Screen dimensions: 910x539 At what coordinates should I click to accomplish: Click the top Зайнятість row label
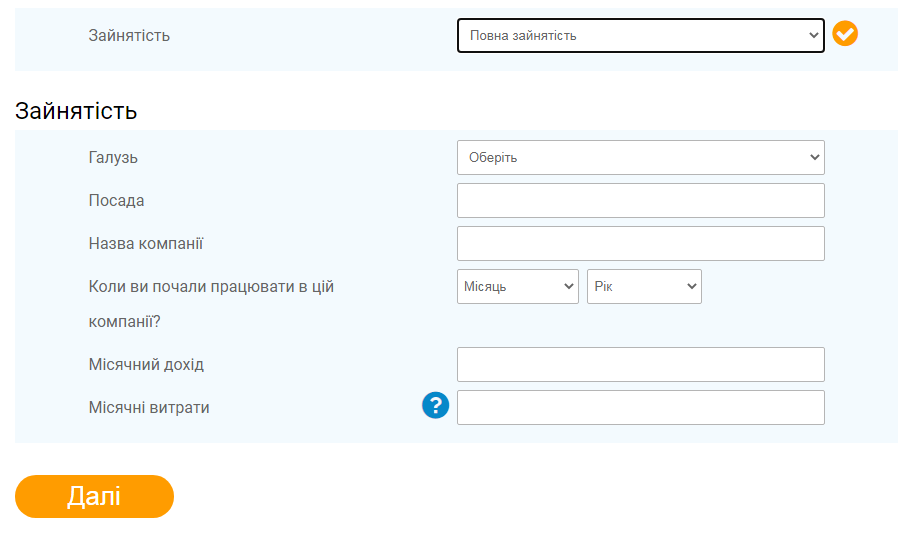tap(129, 35)
